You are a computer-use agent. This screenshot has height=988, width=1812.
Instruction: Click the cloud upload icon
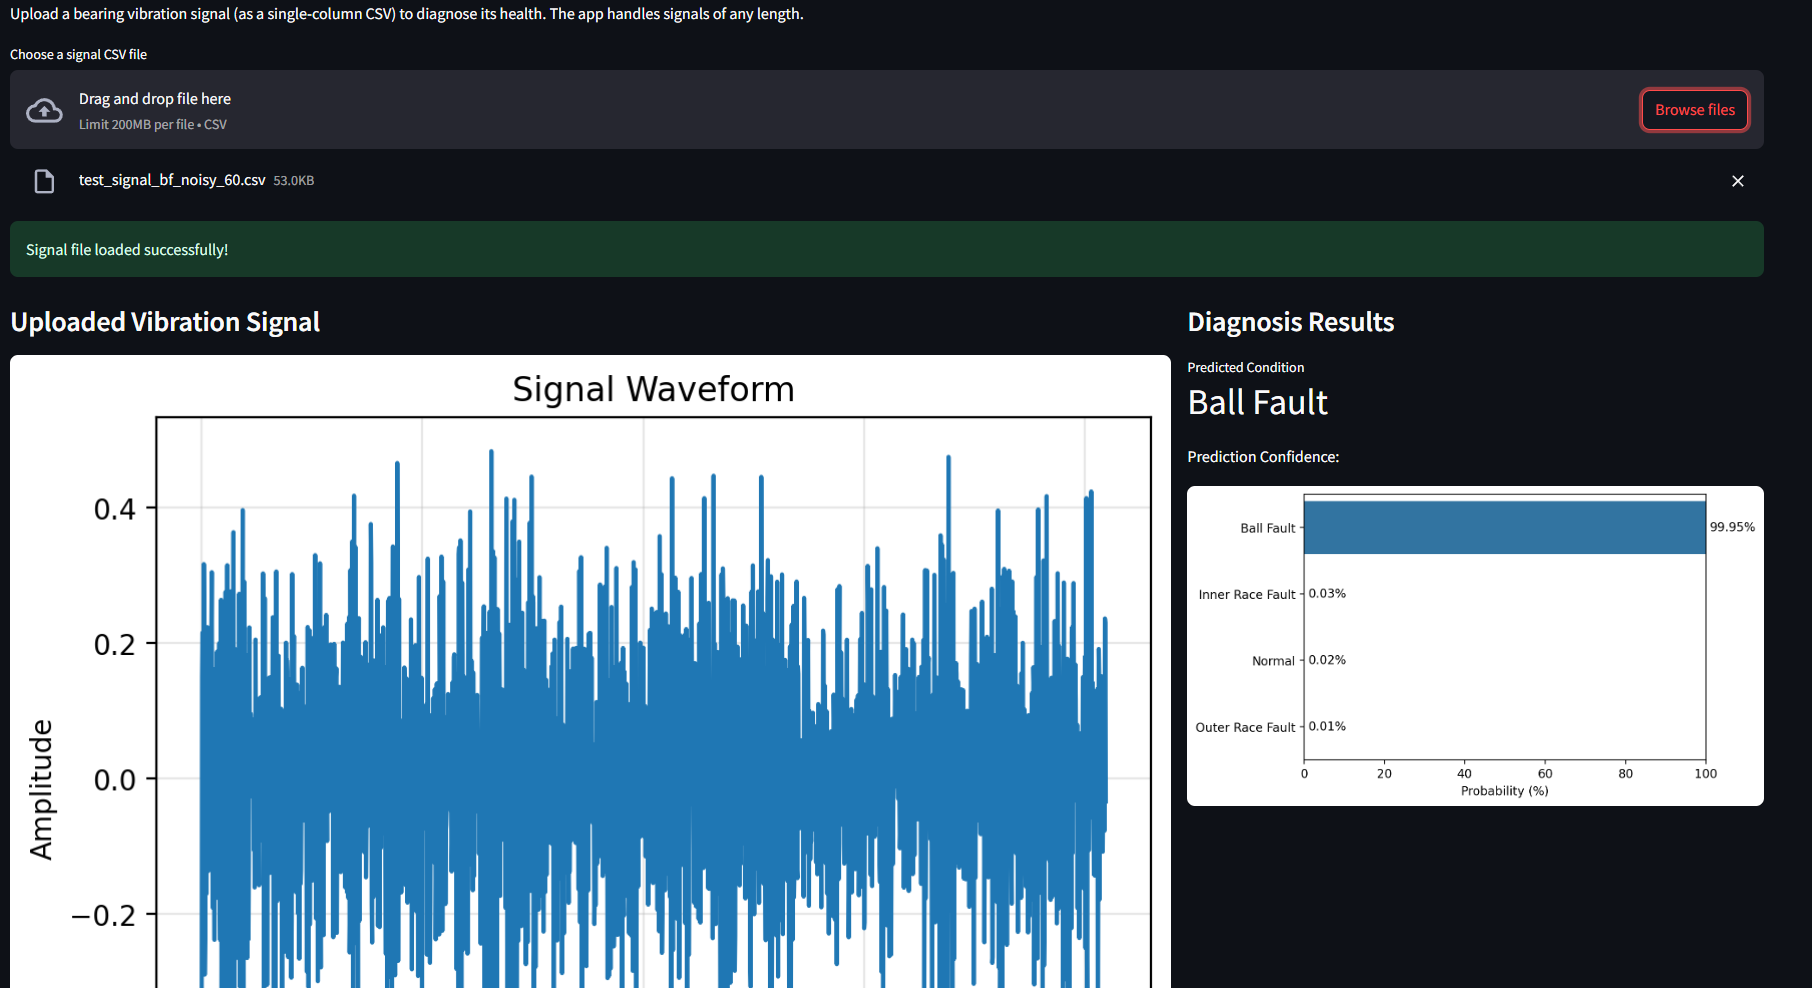pos(44,111)
